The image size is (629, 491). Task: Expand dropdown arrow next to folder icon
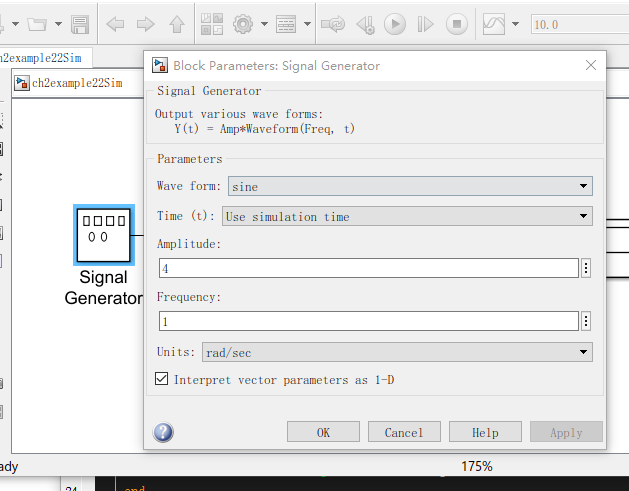point(58,24)
